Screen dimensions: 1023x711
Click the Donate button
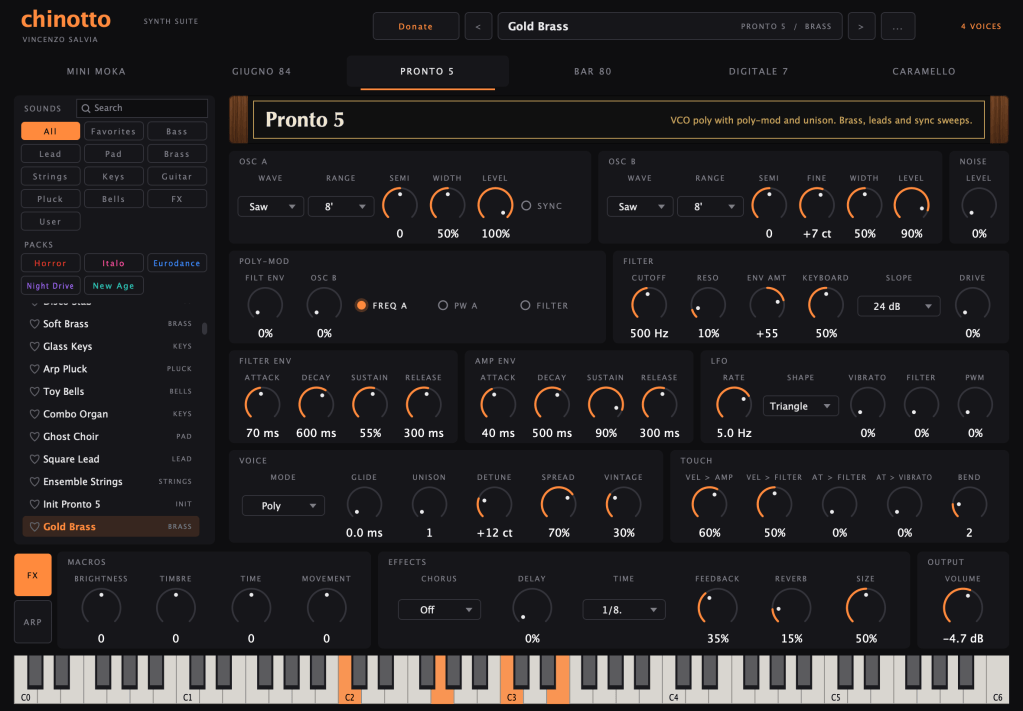tap(416, 27)
